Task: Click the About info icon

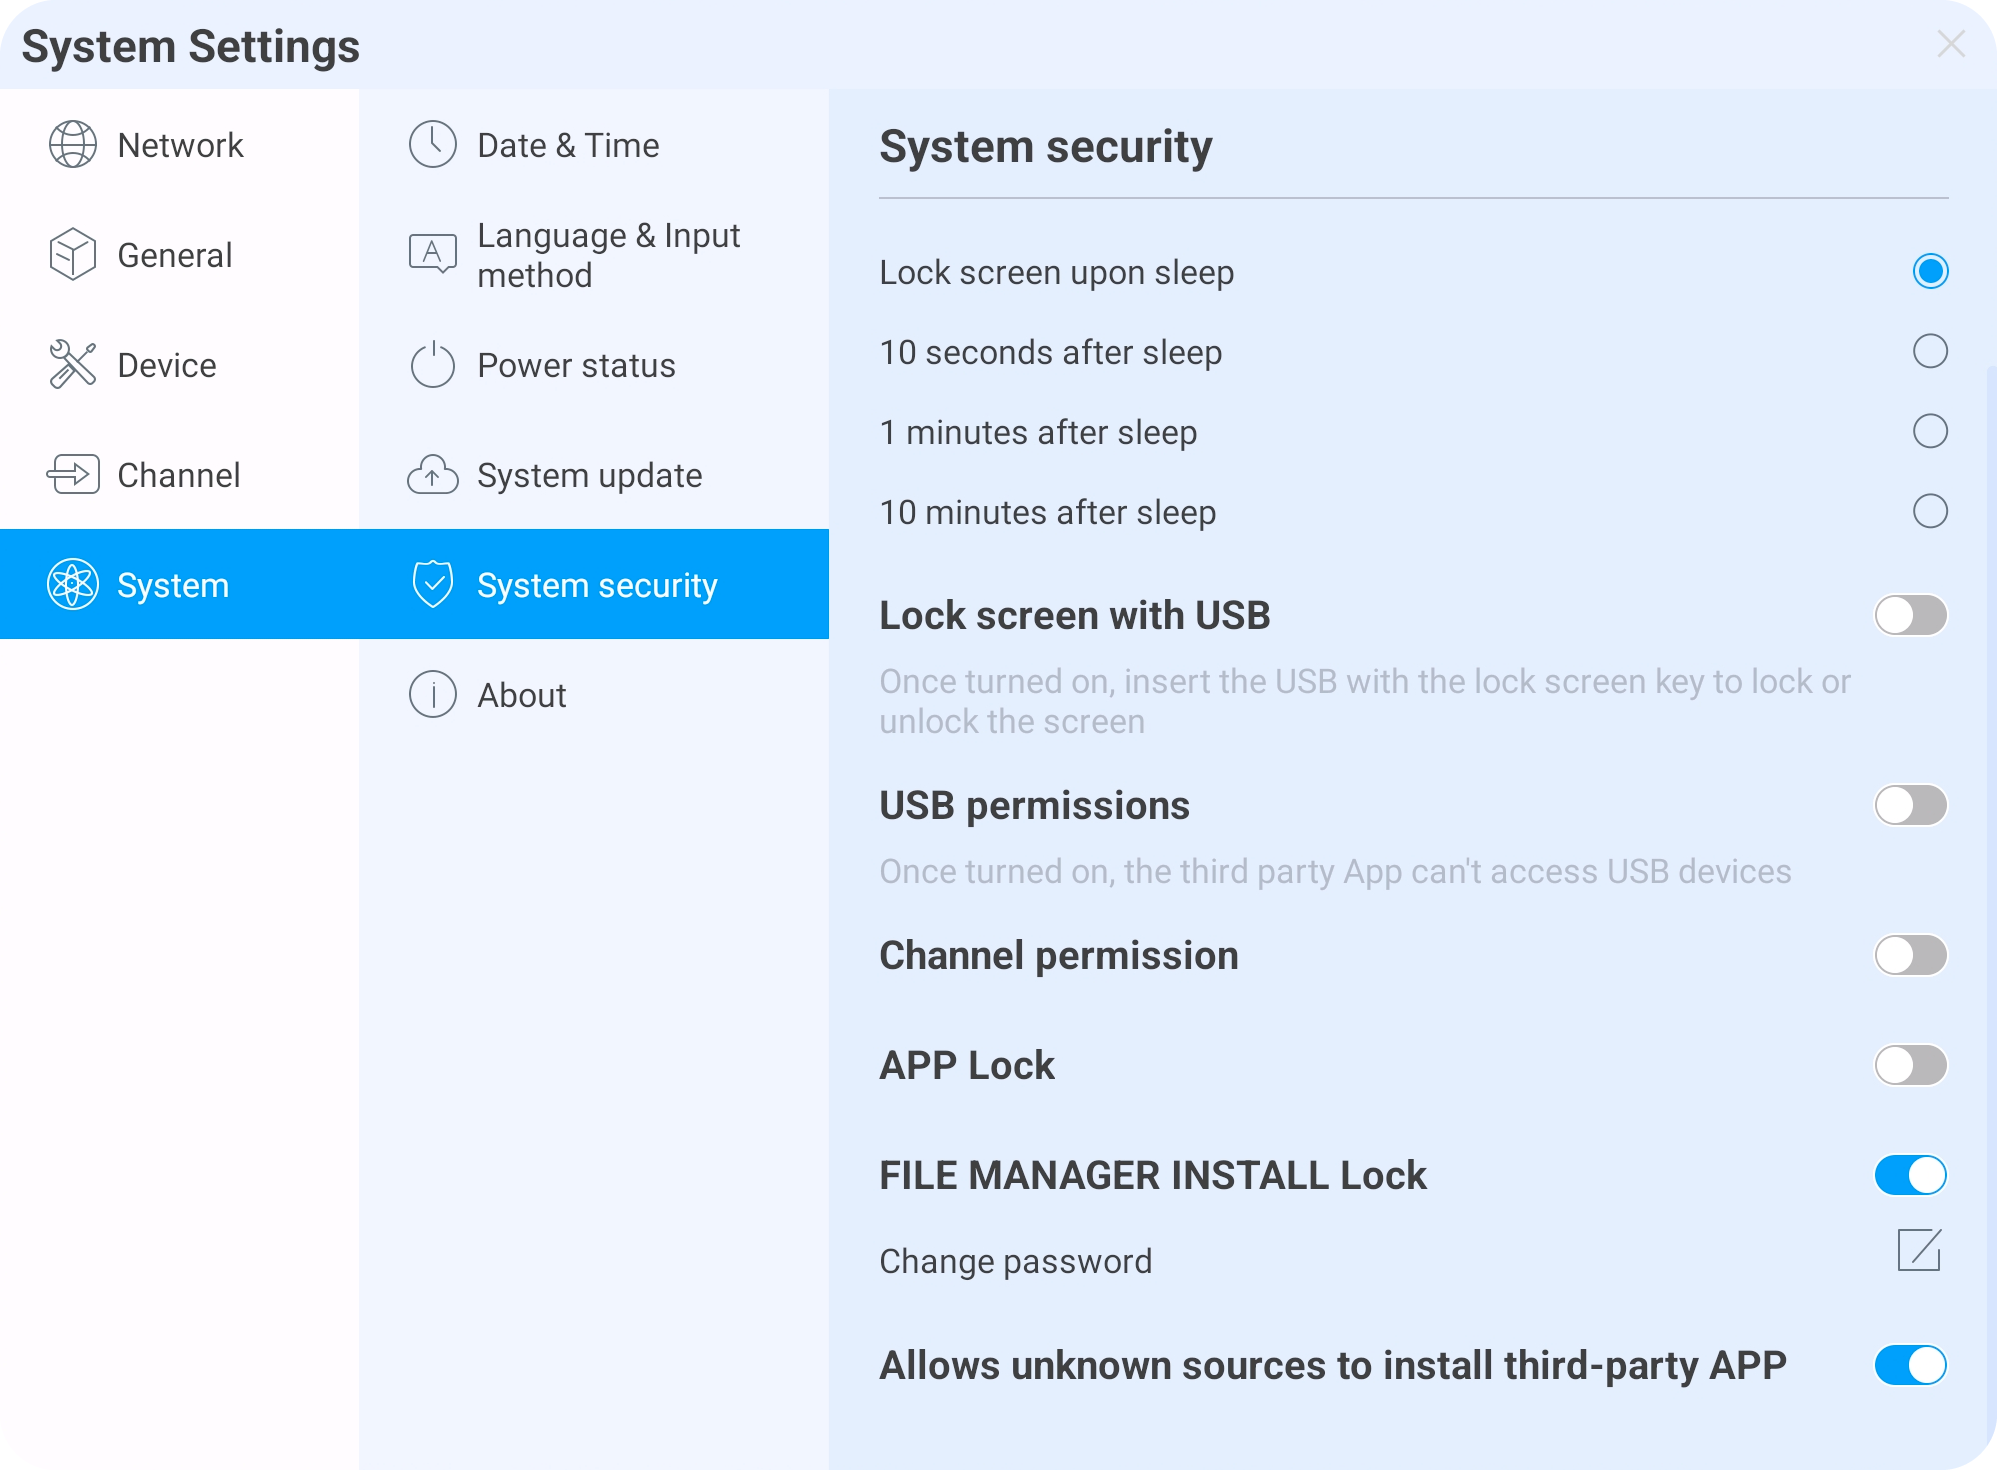Action: click(433, 694)
